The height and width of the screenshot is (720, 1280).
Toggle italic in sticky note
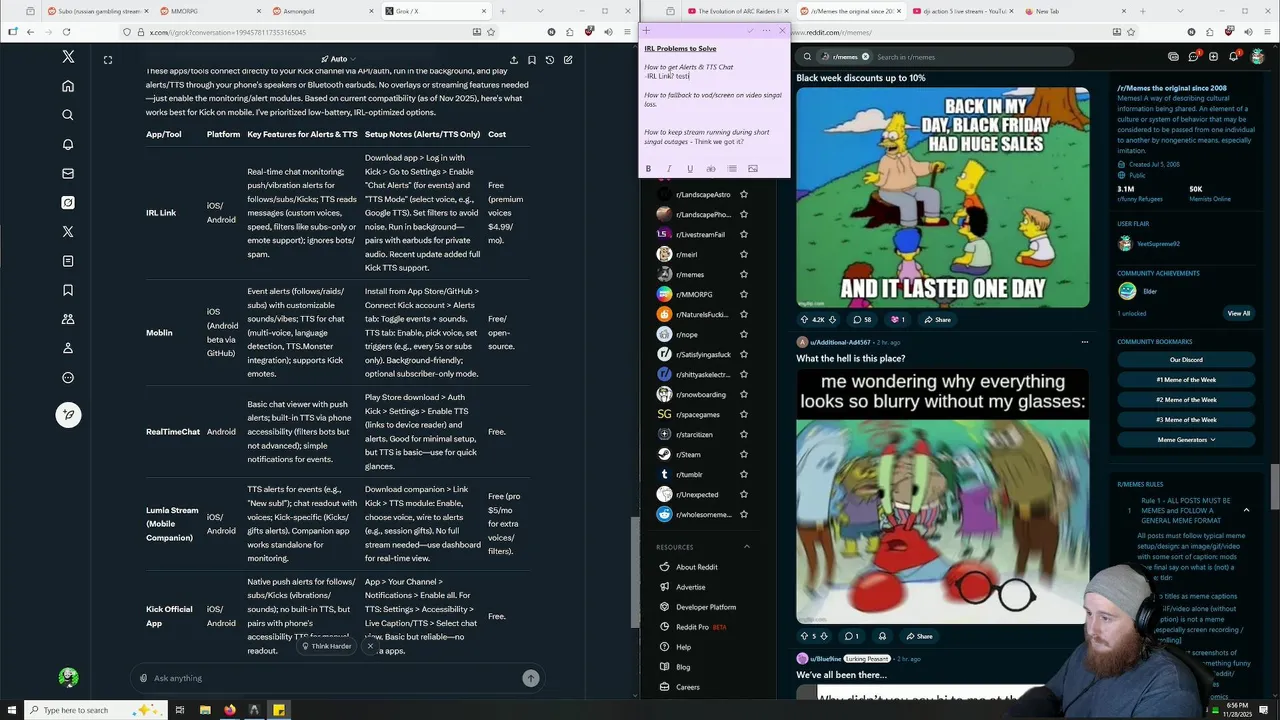669,169
